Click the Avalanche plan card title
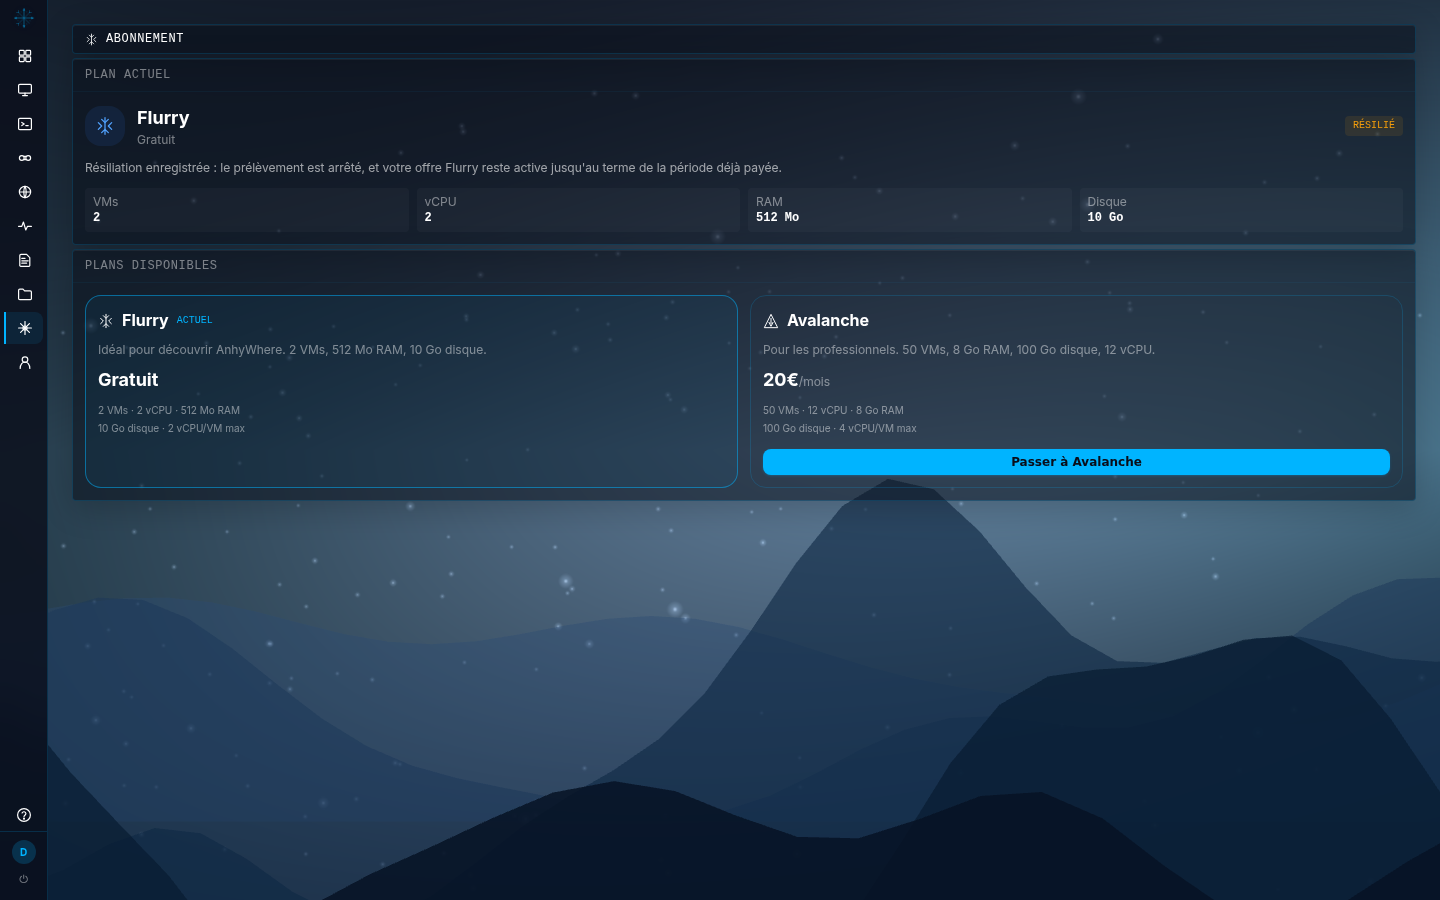The image size is (1440, 900). point(828,321)
